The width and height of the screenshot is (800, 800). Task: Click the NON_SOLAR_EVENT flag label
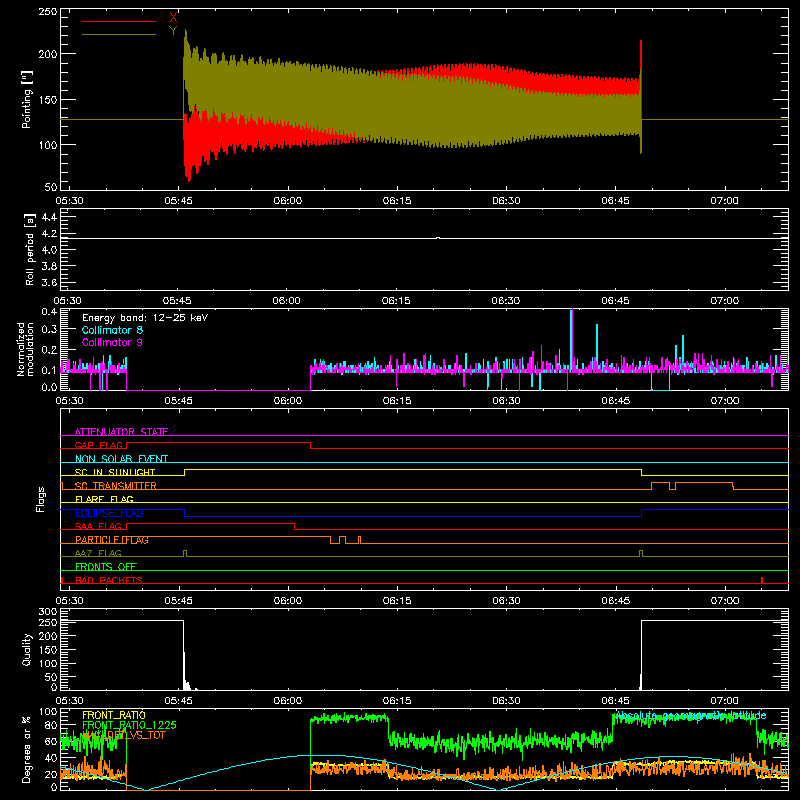121,459
